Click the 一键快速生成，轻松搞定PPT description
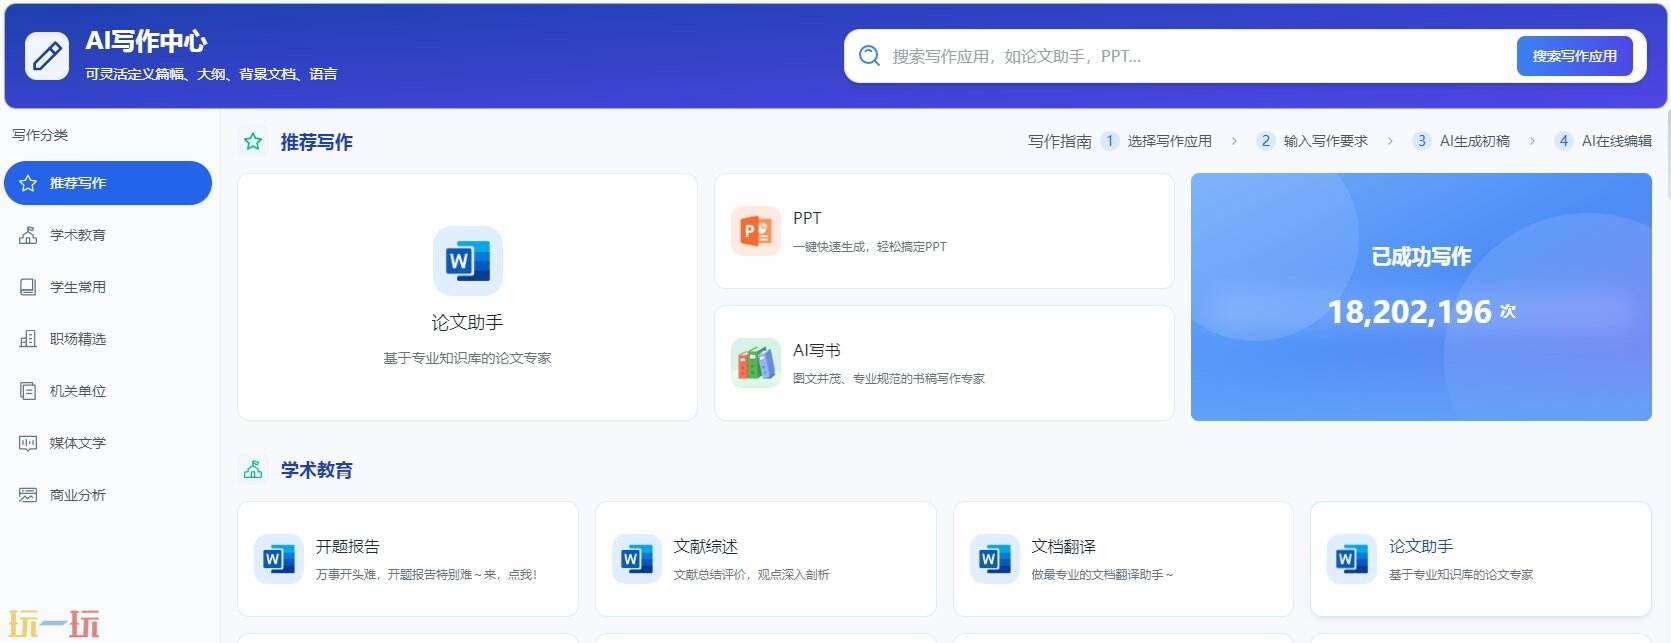The height and width of the screenshot is (643, 1671). [x=869, y=246]
